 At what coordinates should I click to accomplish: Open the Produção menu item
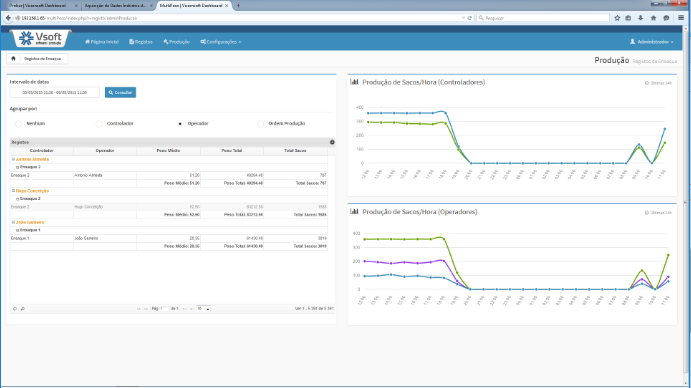click(176, 42)
